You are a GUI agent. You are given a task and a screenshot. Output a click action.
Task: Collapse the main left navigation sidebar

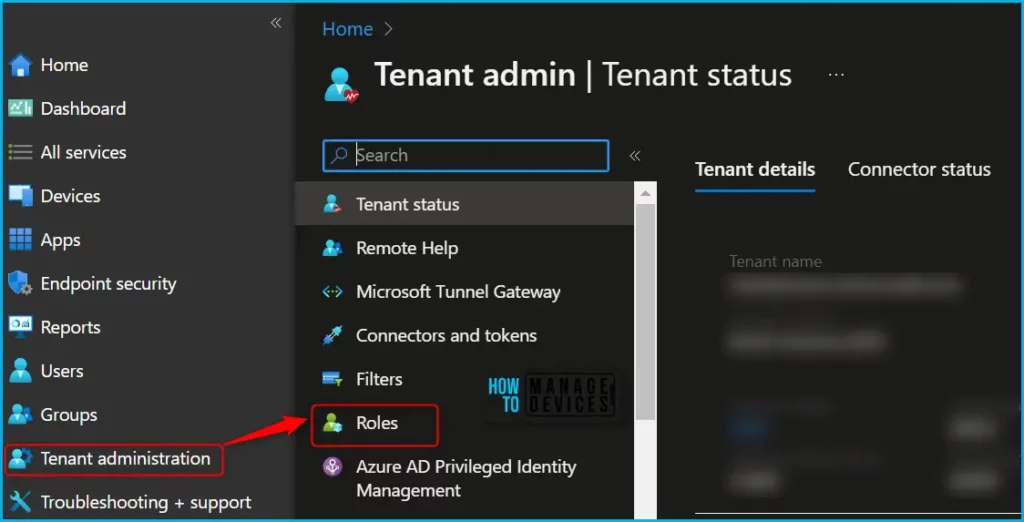coord(276,23)
